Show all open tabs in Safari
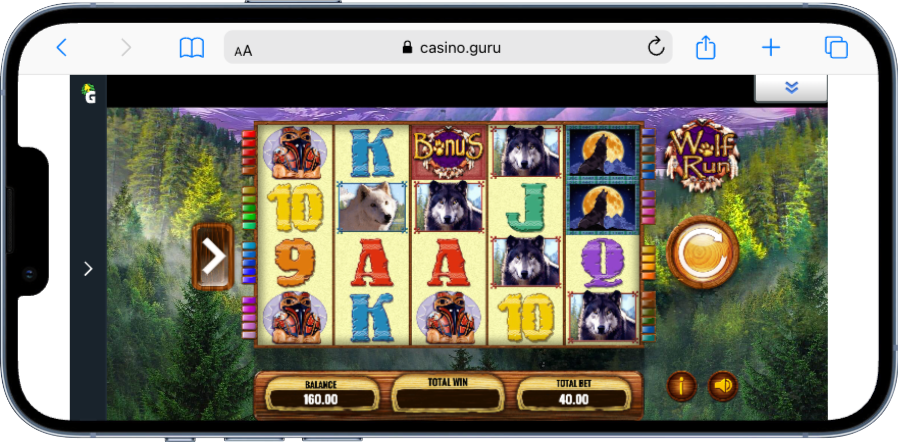 836,48
